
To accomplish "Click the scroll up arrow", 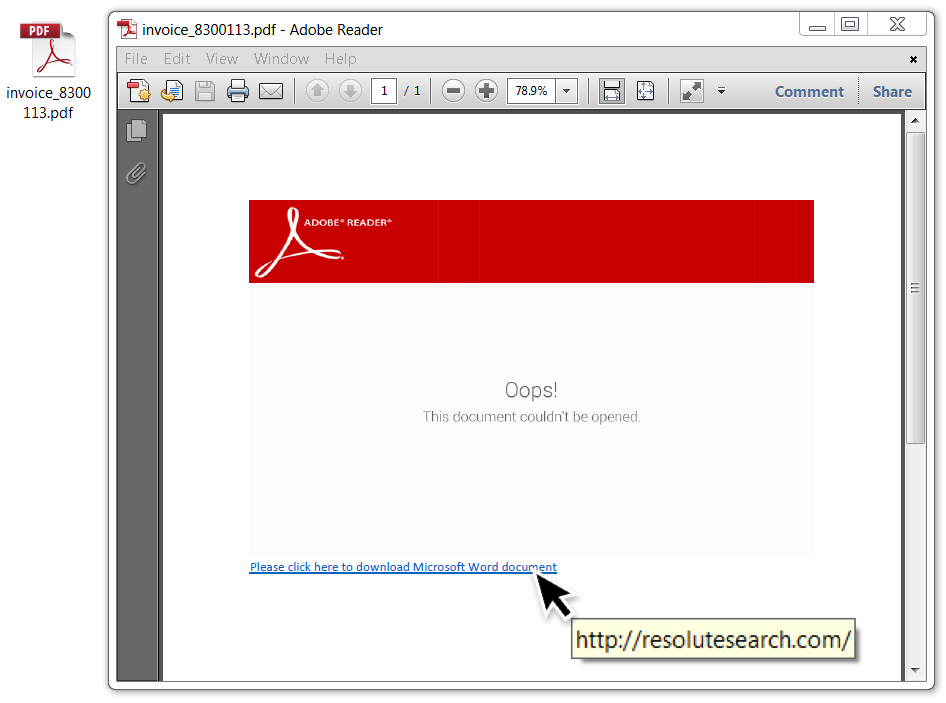I will 915,121.
